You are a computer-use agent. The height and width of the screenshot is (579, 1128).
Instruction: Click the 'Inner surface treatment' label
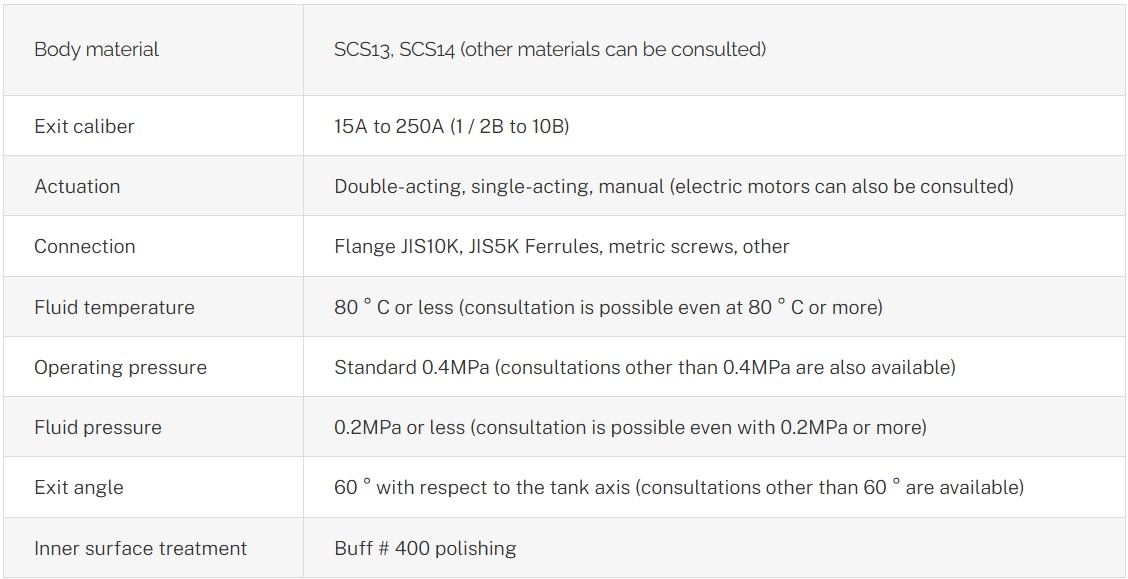click(x=140, y=548)
